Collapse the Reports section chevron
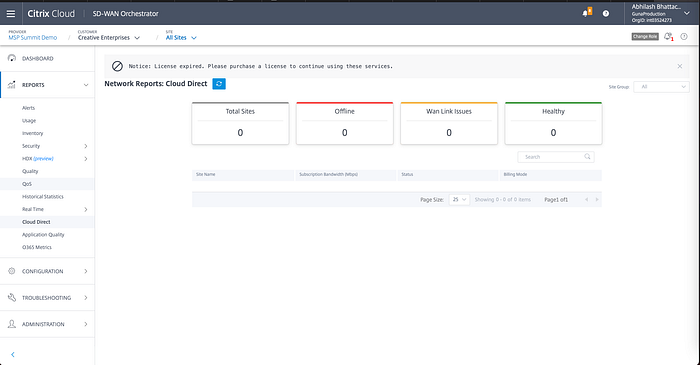 point(86,85)
